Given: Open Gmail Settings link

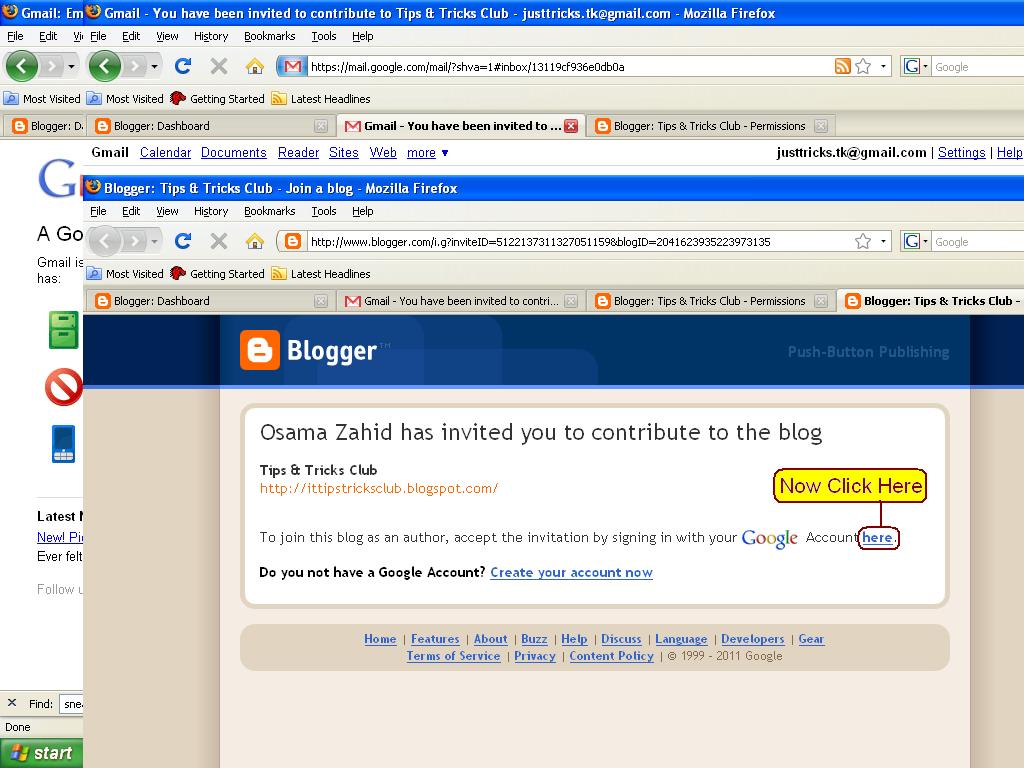Looking at the screenshot, I should (x=961, y=152).
